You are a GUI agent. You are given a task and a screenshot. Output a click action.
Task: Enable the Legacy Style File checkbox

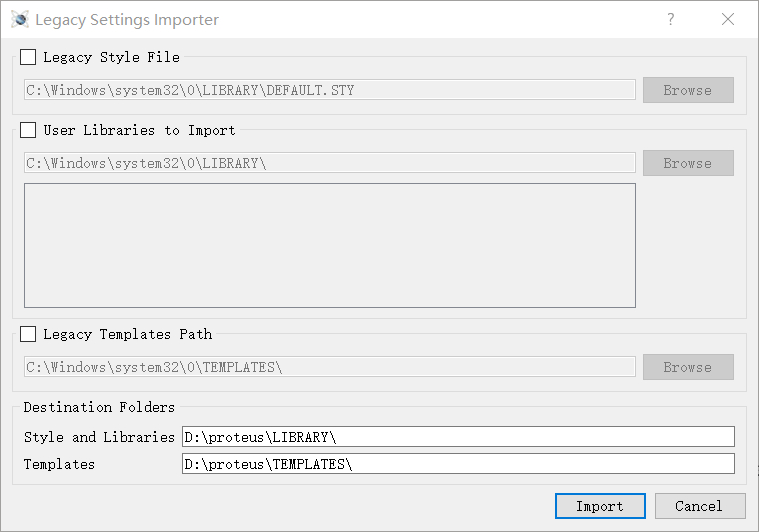(x=28, y=58)
